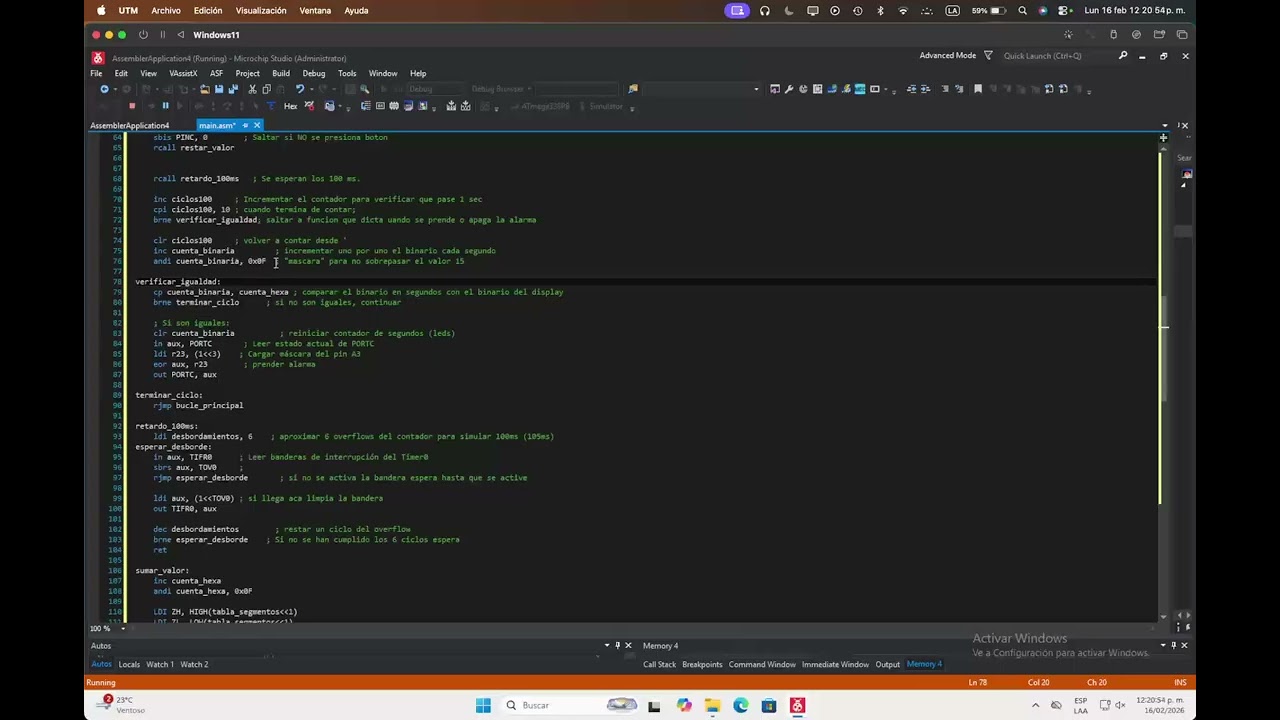Click the Cut scissors icon
This screenshot has height=720, width=1280.
point(252,89)
